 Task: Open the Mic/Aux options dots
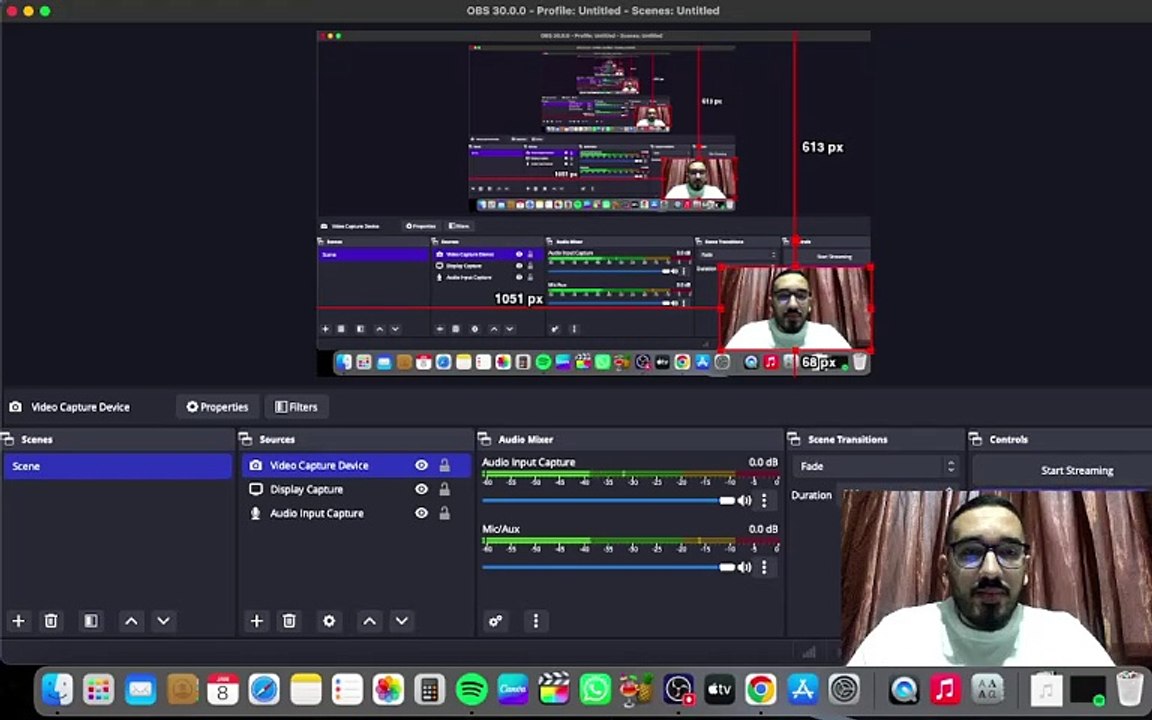[764, 567]
